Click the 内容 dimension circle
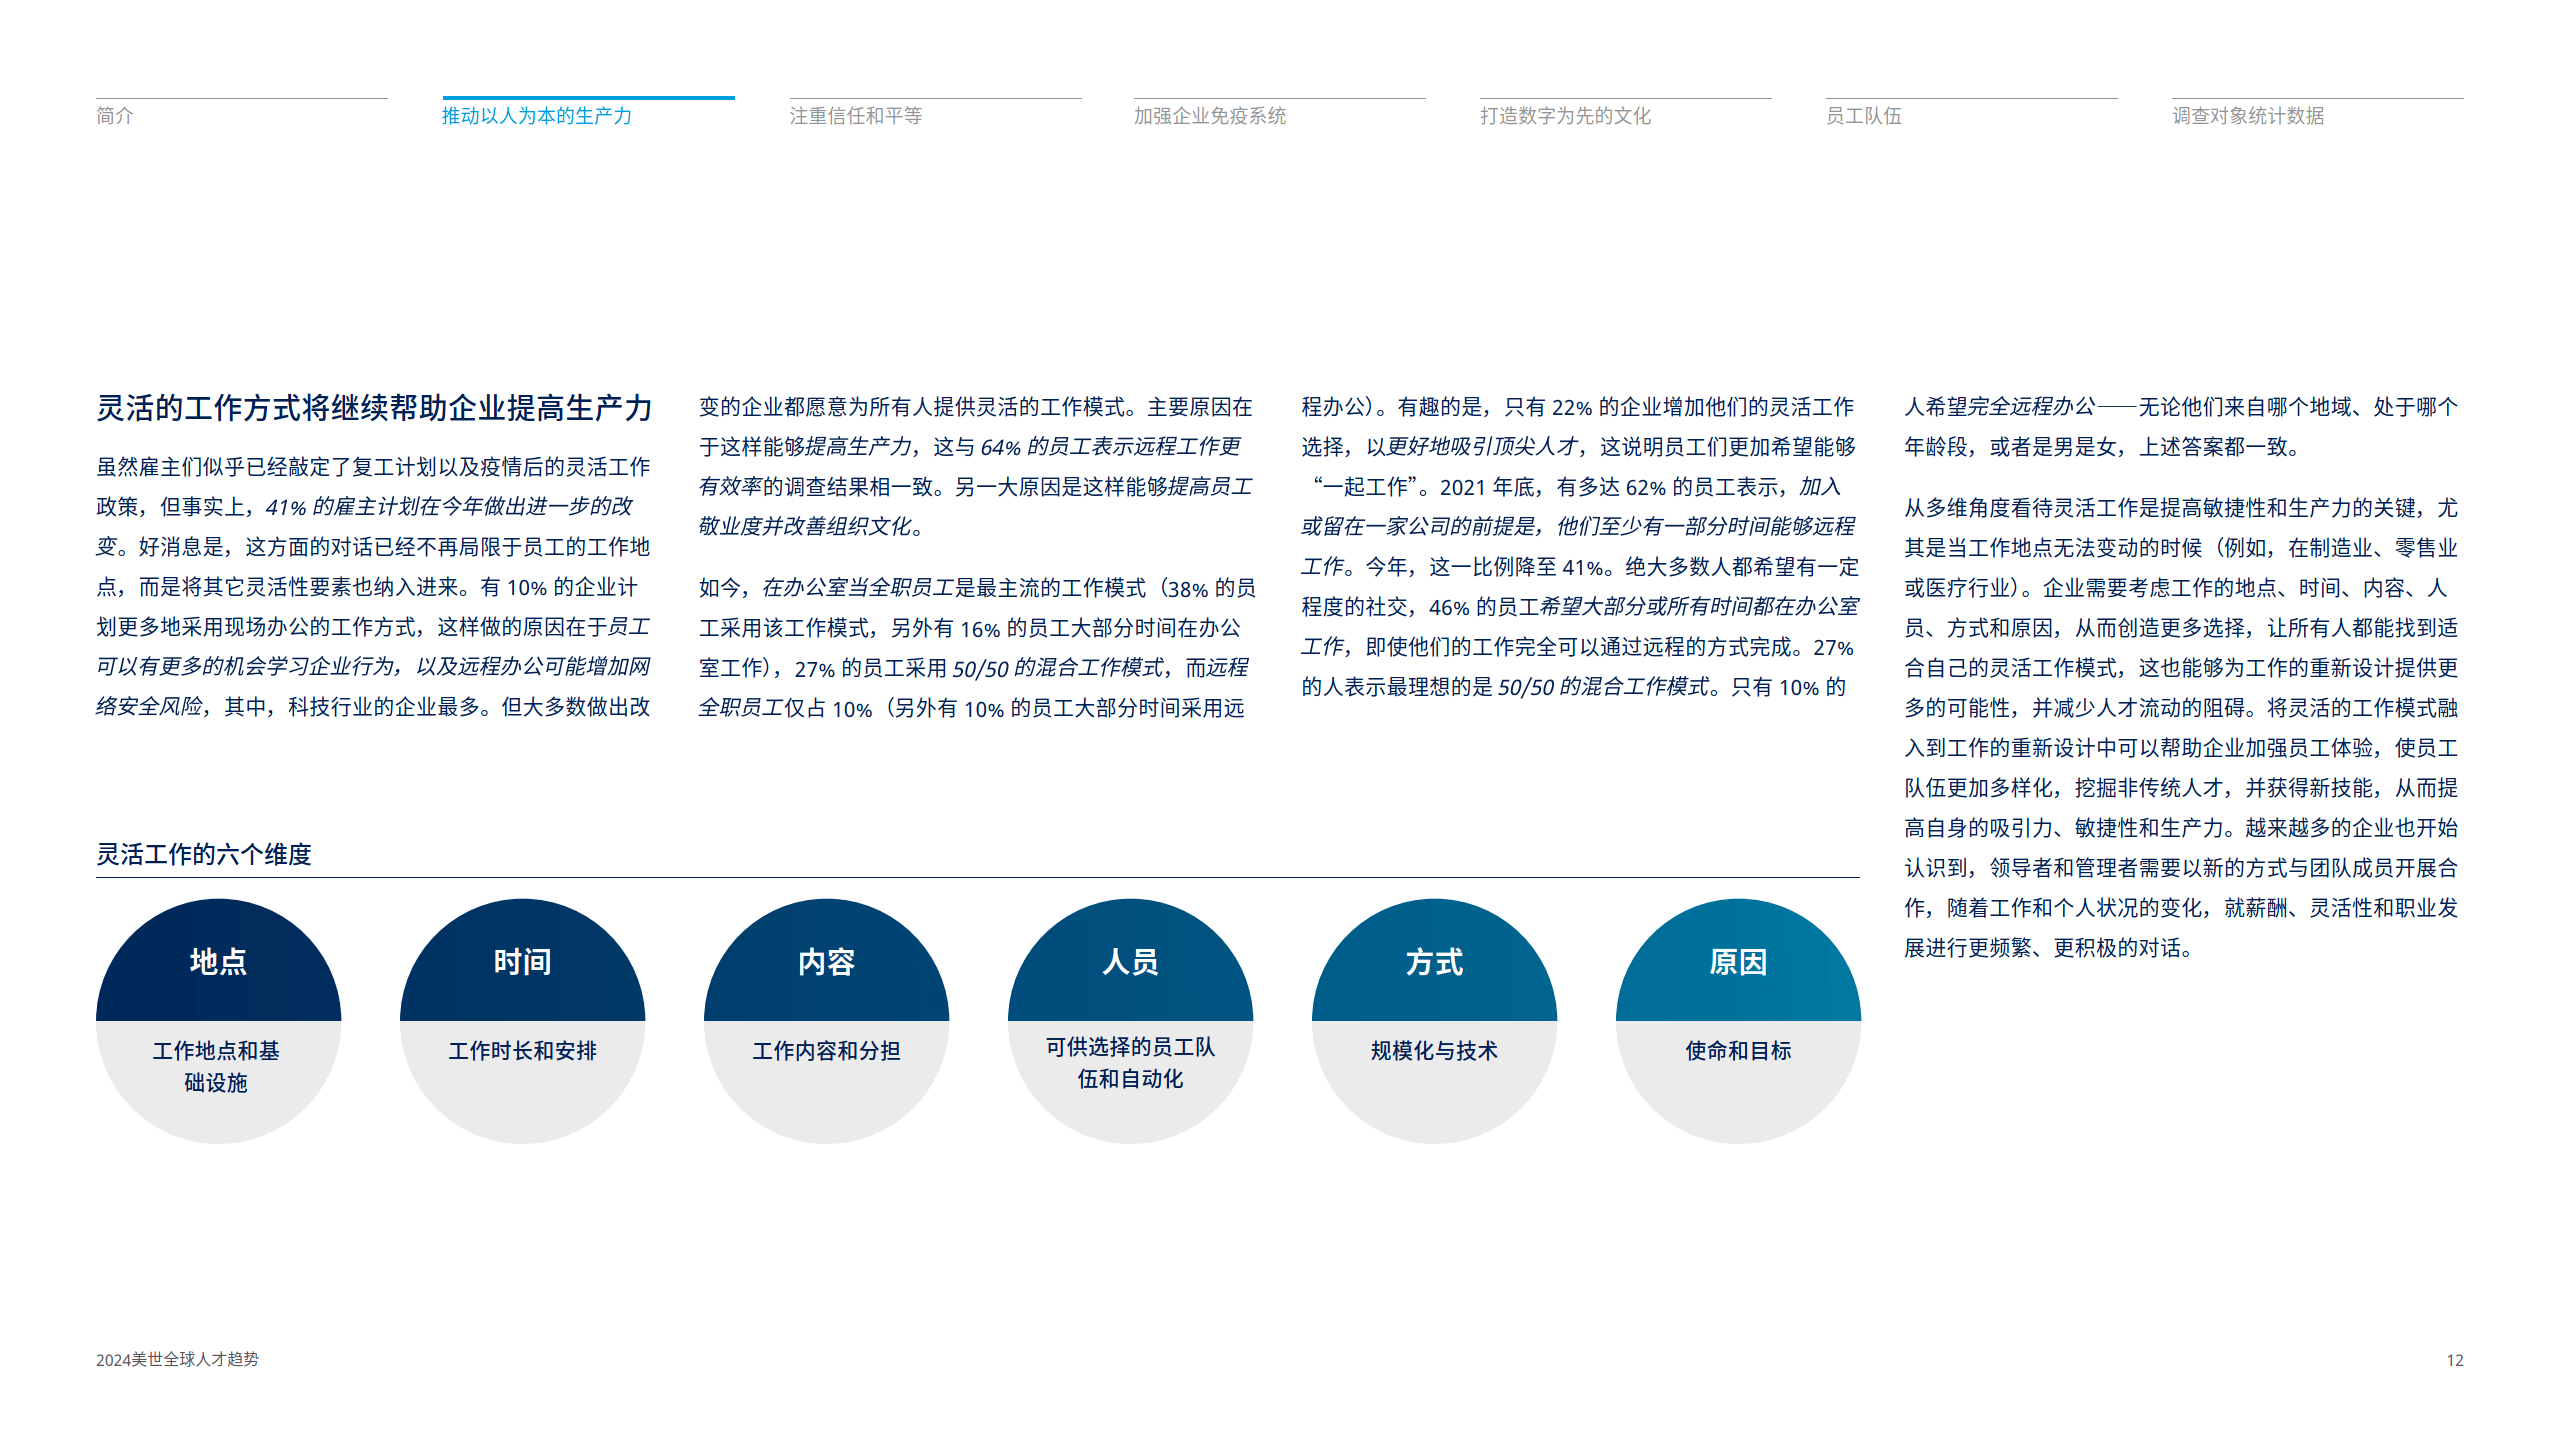Viewport: 2560px width, 1440px height. coord(826,1021)
